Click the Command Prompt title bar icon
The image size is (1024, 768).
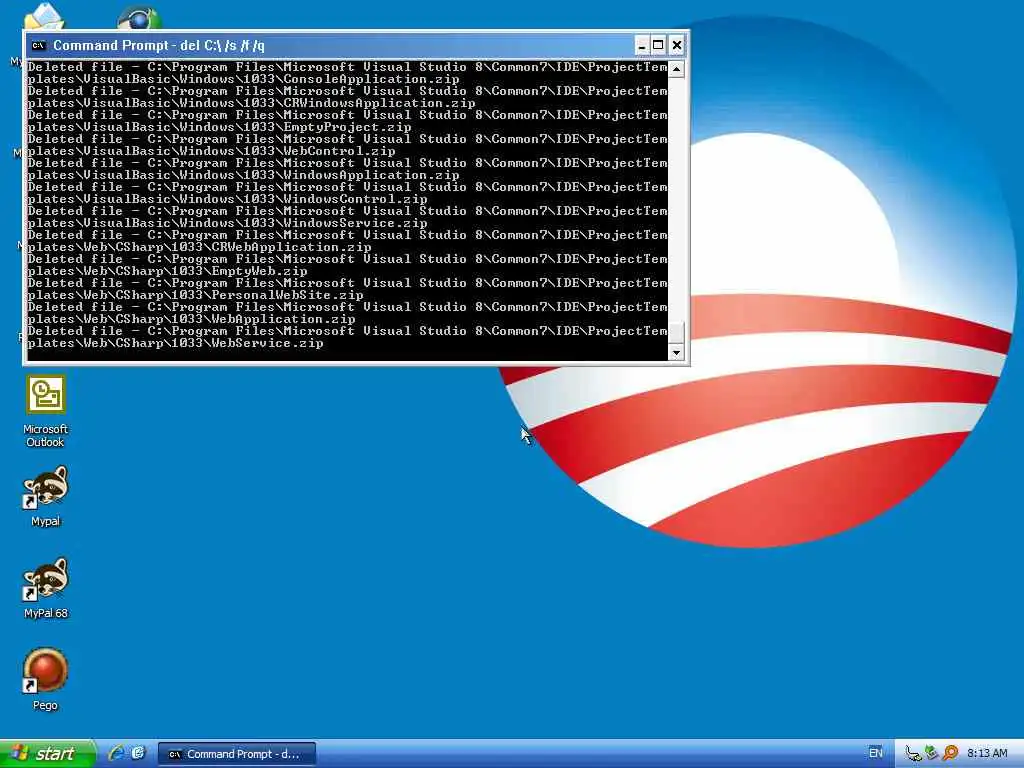[39, 46]
